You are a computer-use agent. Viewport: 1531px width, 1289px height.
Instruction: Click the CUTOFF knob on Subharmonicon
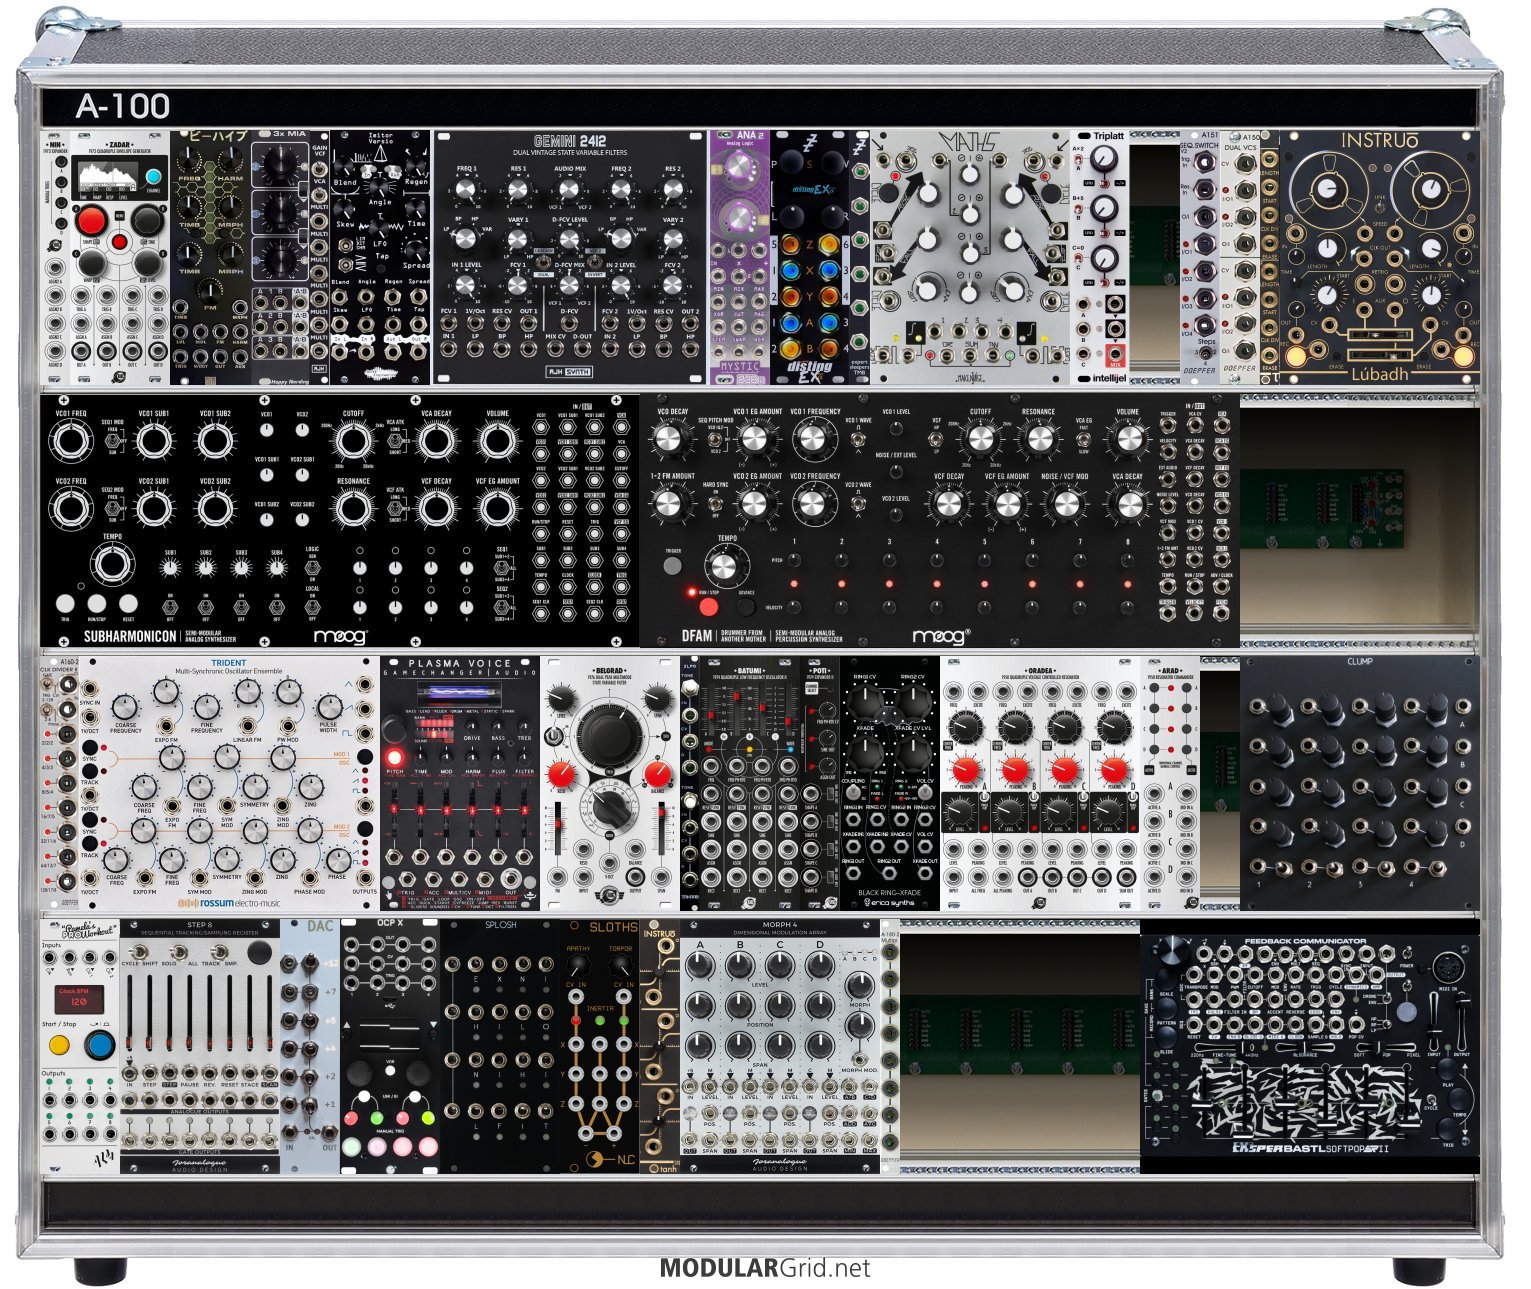pyautogui.click(x=353, y=441)
